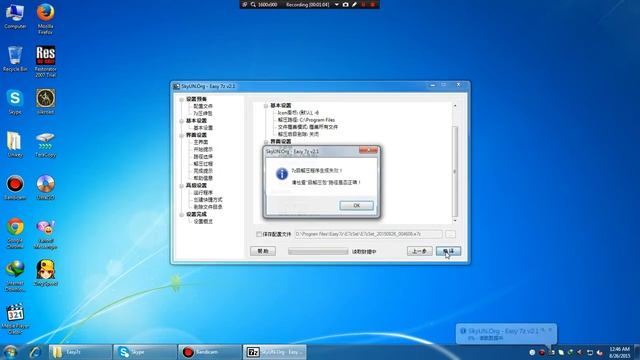Click the taskbar clock showing 12:46 AM
Screen dimensions: 640x360
coord(620,352)
